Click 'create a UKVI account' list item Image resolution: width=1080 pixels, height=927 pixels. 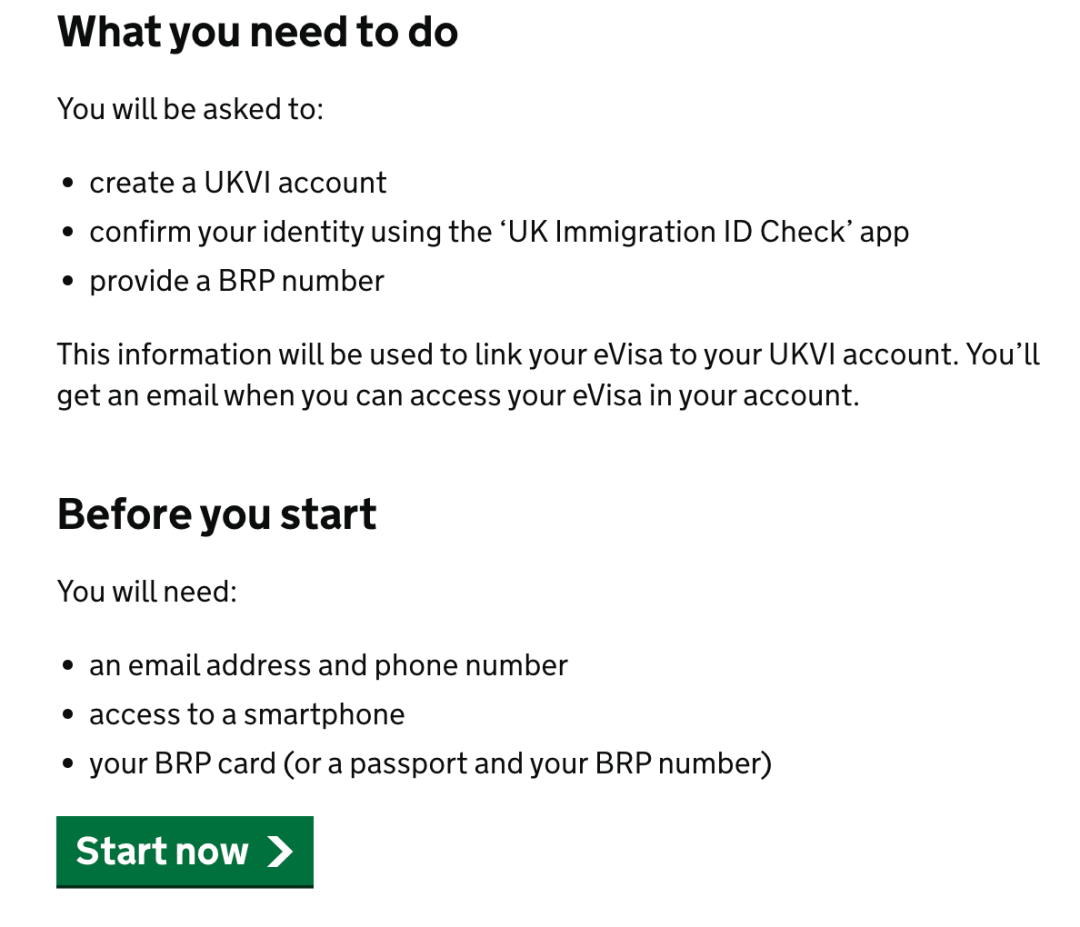click(x=237, y=183)
